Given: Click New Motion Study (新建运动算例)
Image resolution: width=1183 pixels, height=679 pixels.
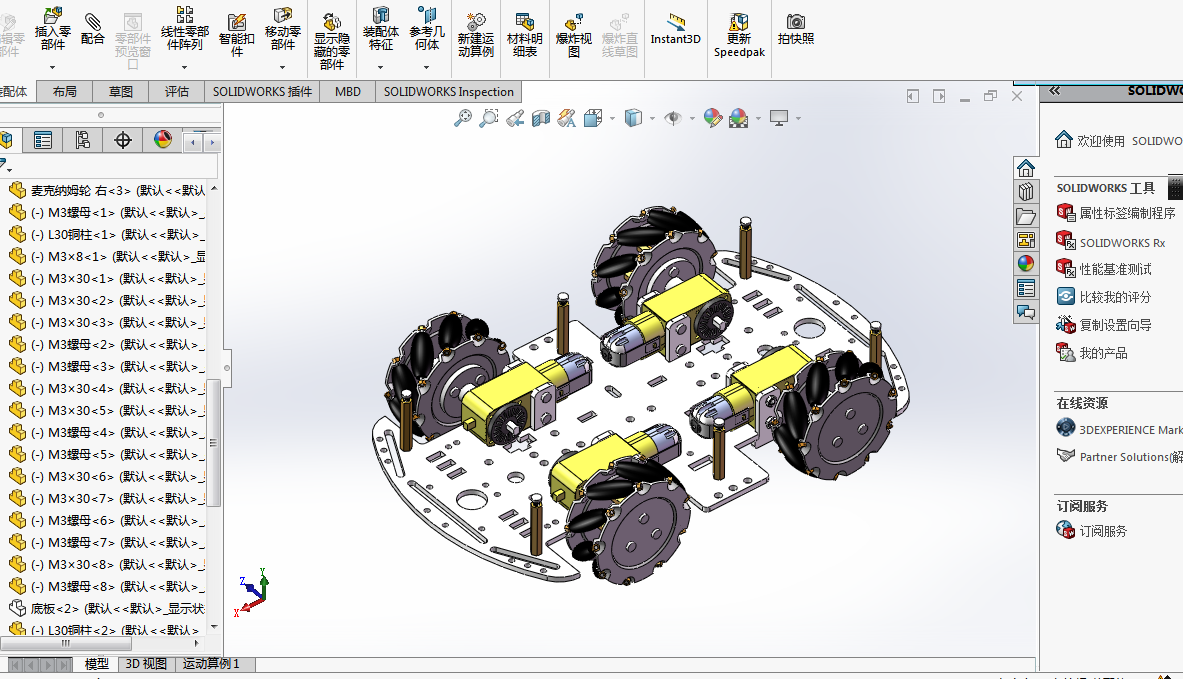Looking at the screenshot, I should [475, 35].
